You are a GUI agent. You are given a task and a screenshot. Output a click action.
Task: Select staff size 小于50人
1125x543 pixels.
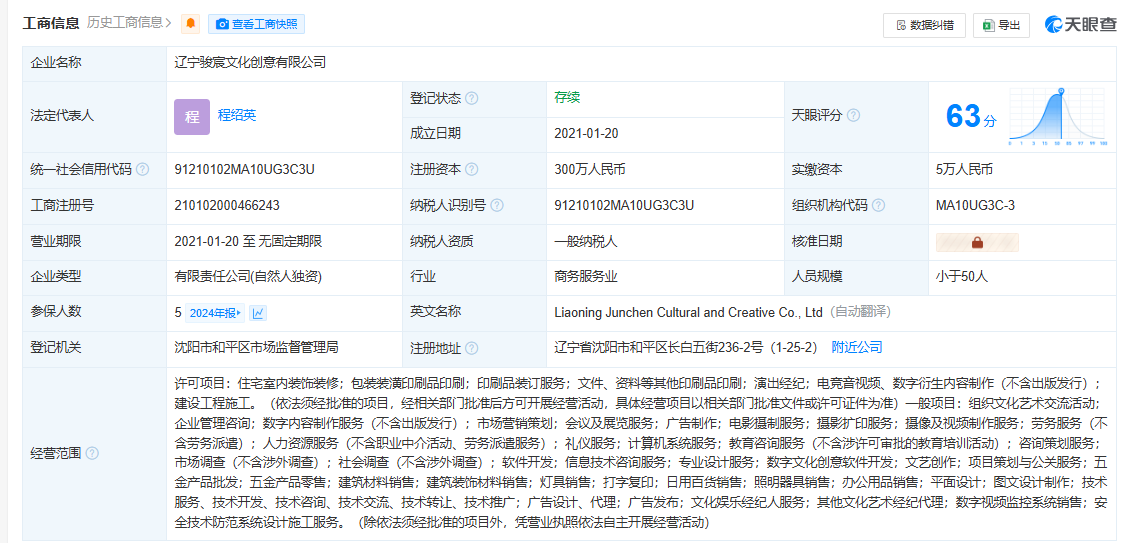tap(962, 277)
